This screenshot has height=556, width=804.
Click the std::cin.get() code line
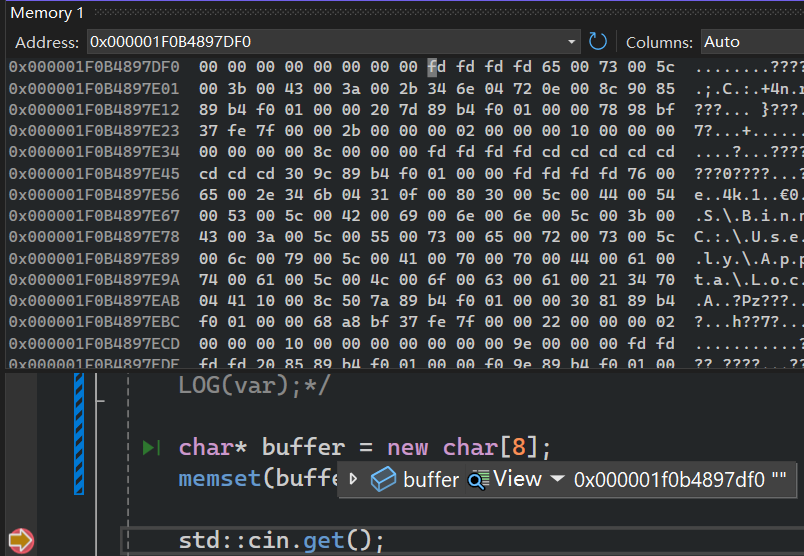(281, 541)
